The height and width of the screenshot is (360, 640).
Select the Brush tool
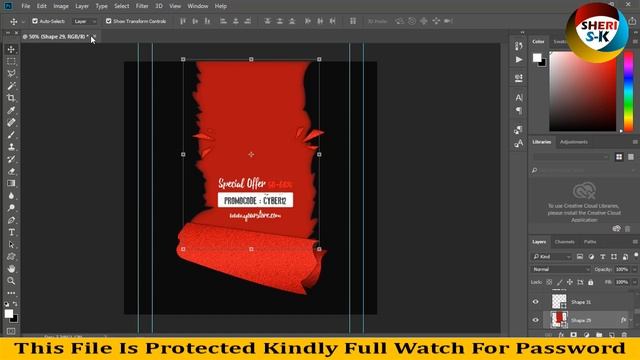[11, 135]
